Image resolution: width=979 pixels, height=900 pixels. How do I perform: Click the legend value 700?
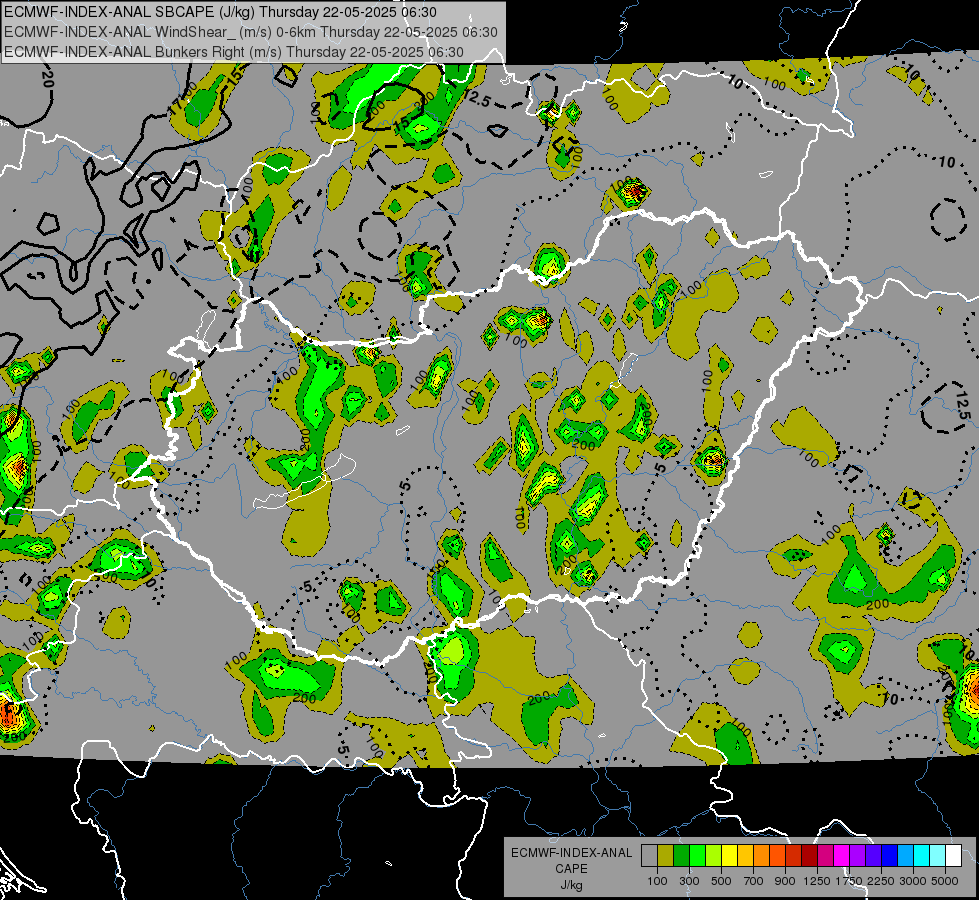(x=754, y=881)
